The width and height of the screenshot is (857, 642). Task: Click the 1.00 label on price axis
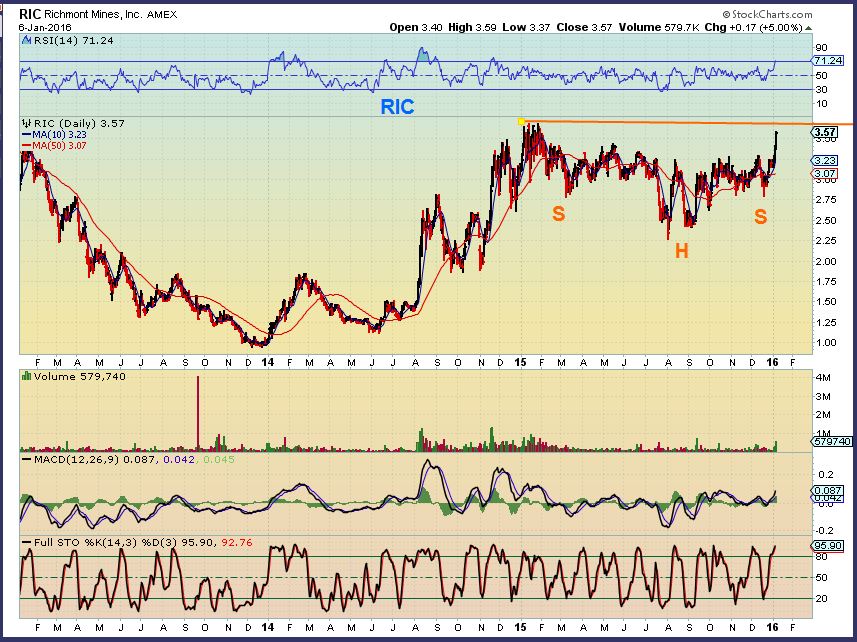826,343
